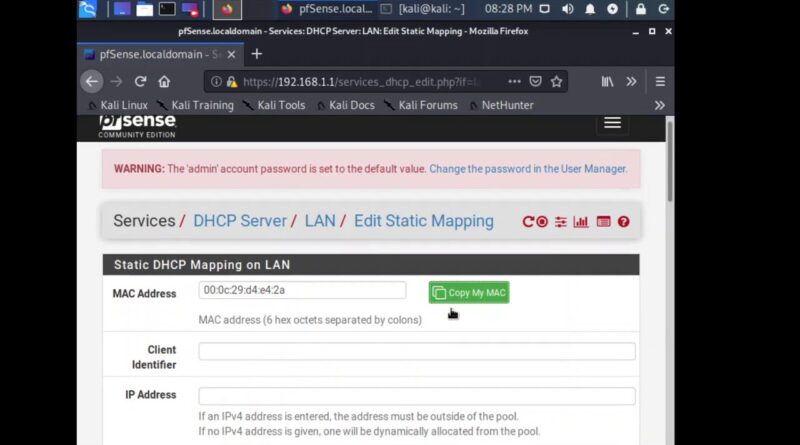
Task: Reload the page with refresh icon
Action: (140, 82)
